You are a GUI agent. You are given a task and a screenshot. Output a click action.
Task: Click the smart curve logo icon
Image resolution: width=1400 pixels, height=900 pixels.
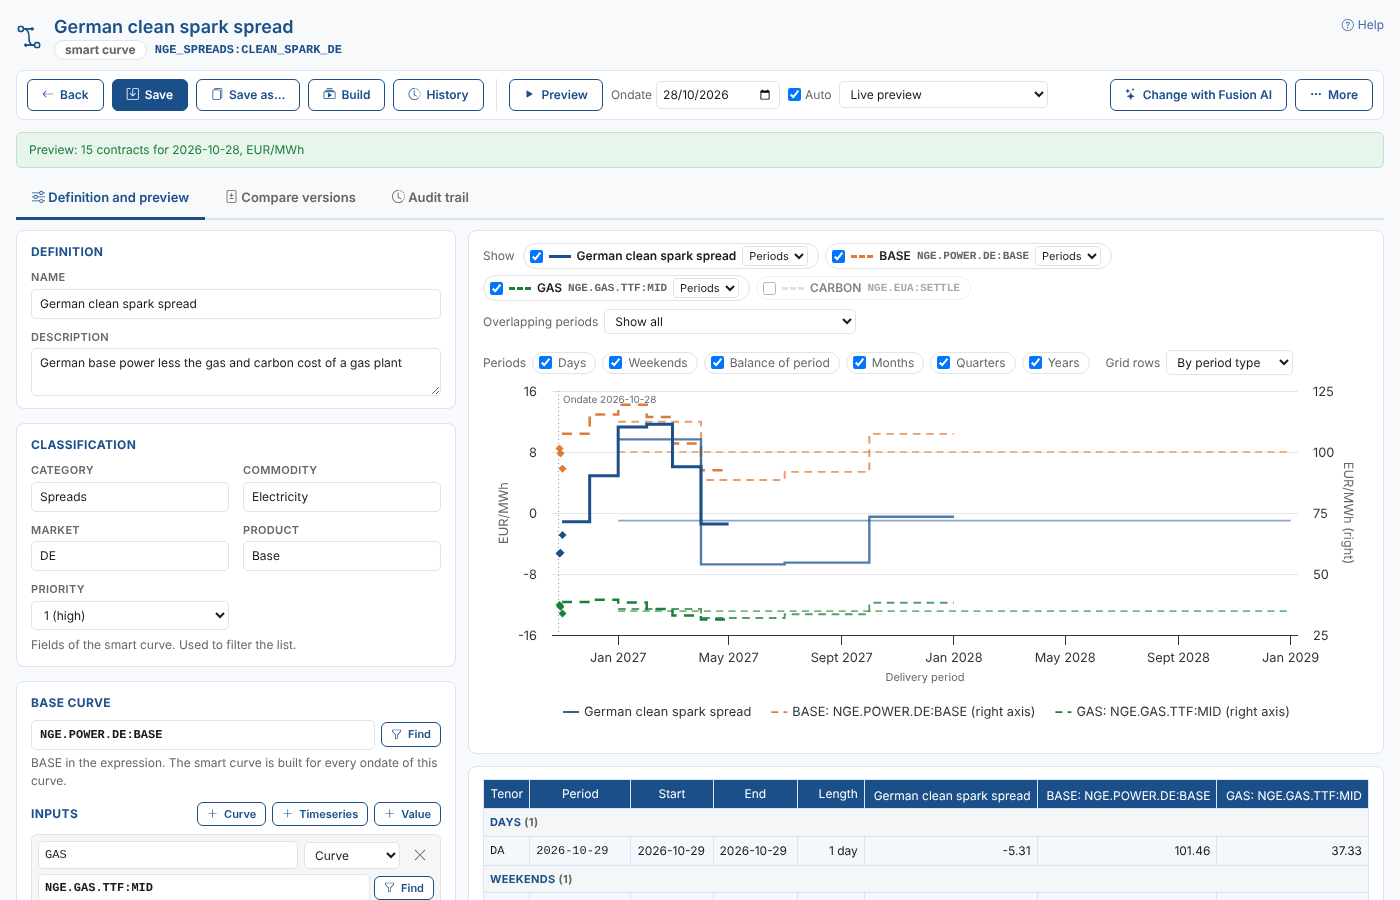pos(30,37)
